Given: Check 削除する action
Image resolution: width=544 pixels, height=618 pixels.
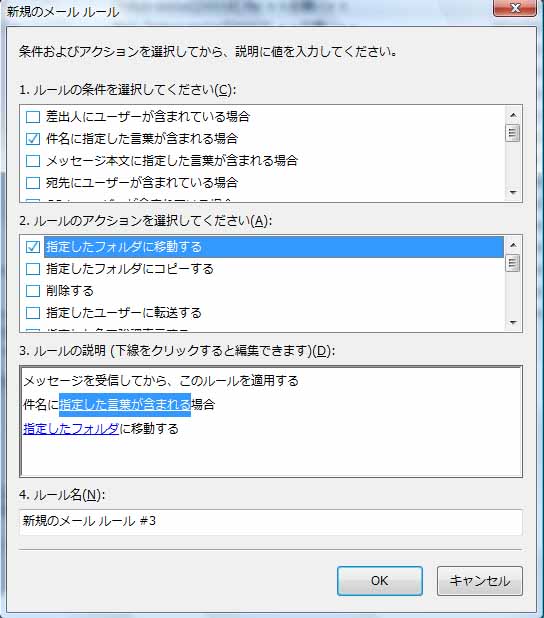Looking at the screenshot, I should pos(33,291).
